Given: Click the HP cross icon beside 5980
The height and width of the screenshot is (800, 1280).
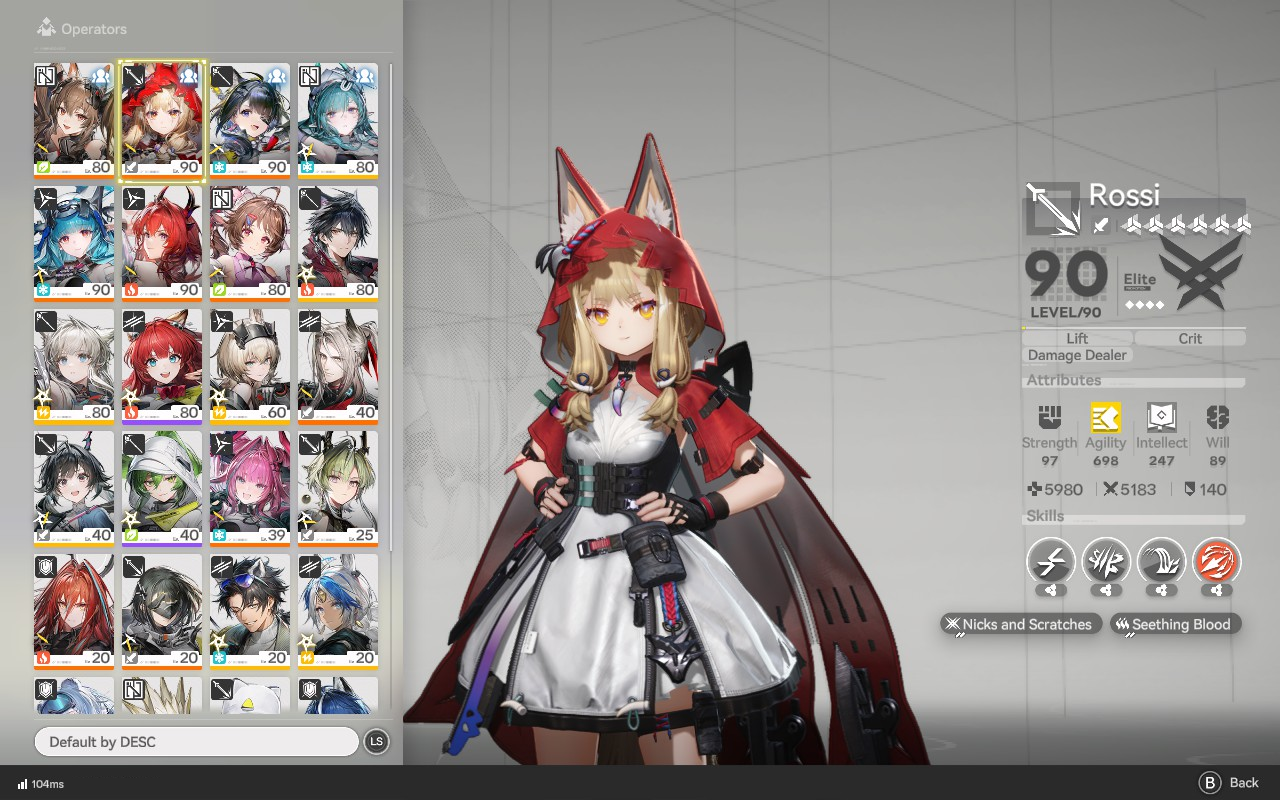Looking at the screenshot, I should [1035, 489].
